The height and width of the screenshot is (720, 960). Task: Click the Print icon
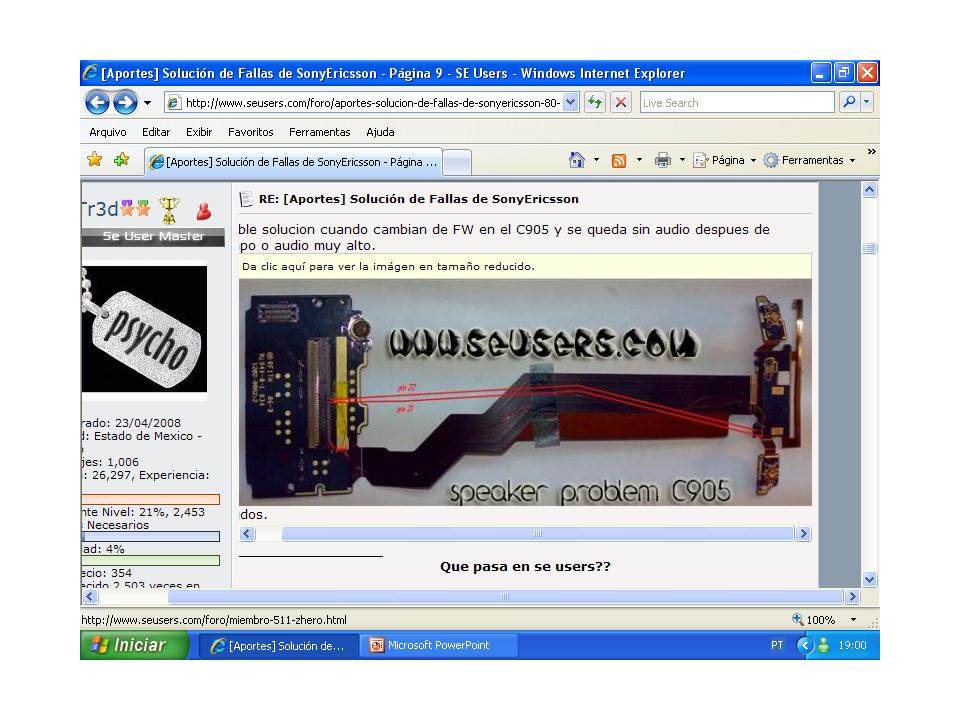pyautogui.click(x=662, y=160)
